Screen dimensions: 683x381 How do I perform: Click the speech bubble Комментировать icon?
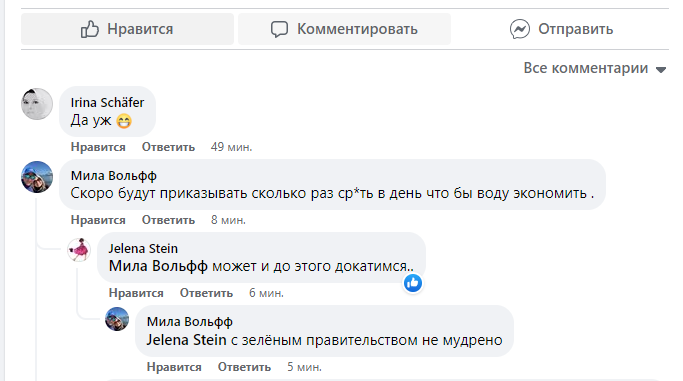(279, 29)
